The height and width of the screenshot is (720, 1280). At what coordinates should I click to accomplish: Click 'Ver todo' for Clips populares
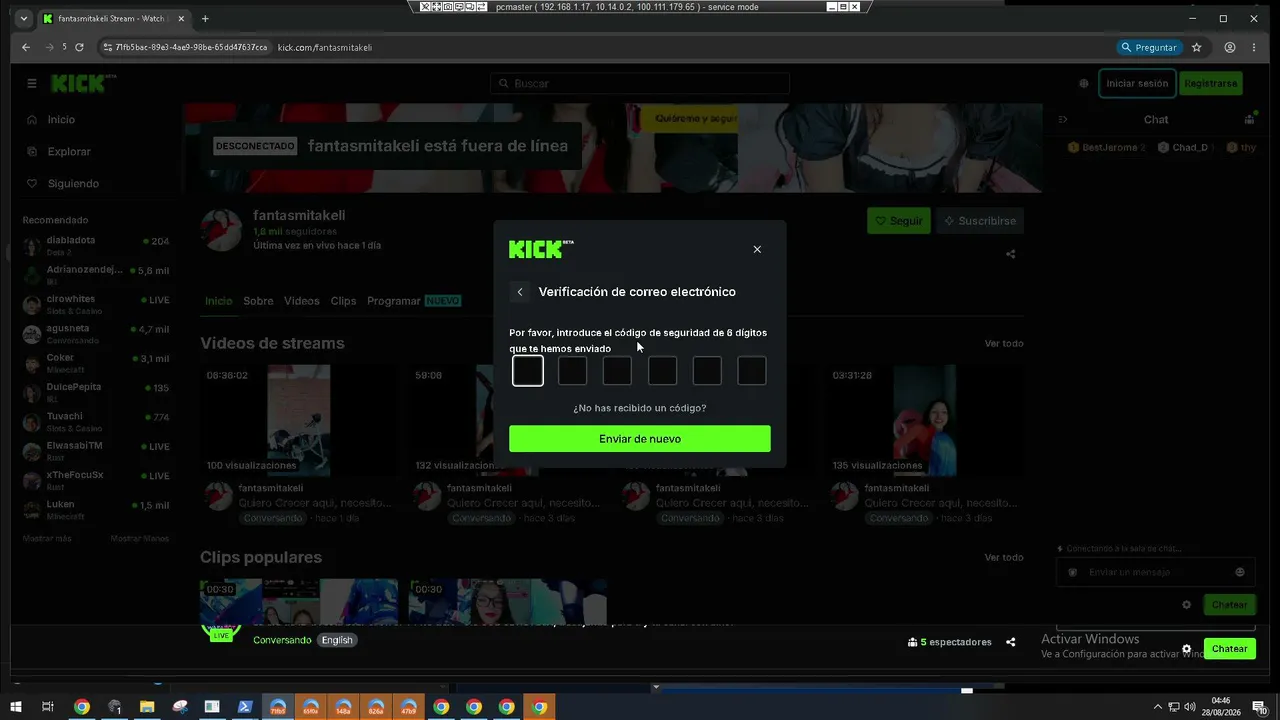pyautogui.click(x=1004, y=557)
